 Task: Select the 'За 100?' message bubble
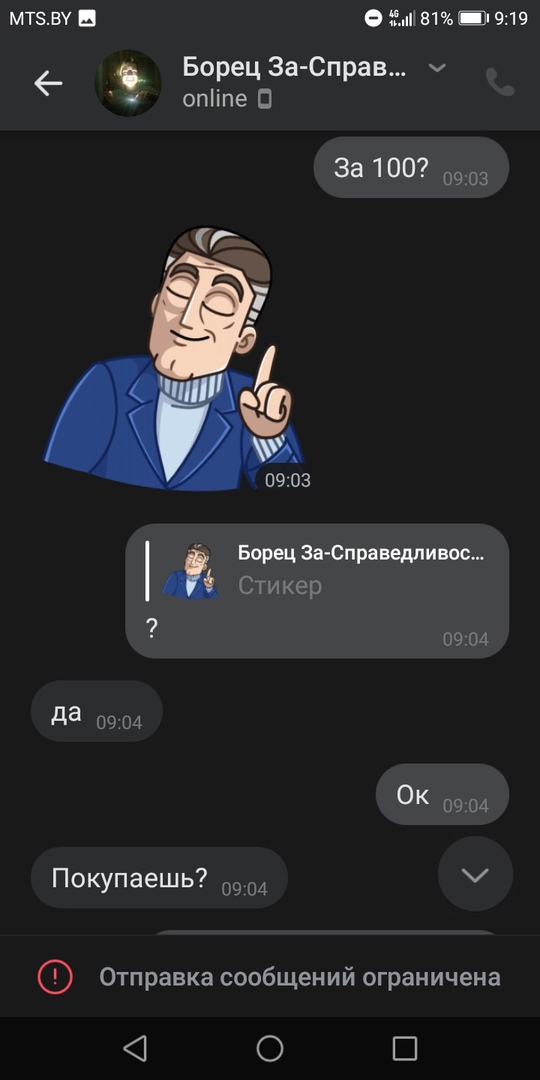411,168
